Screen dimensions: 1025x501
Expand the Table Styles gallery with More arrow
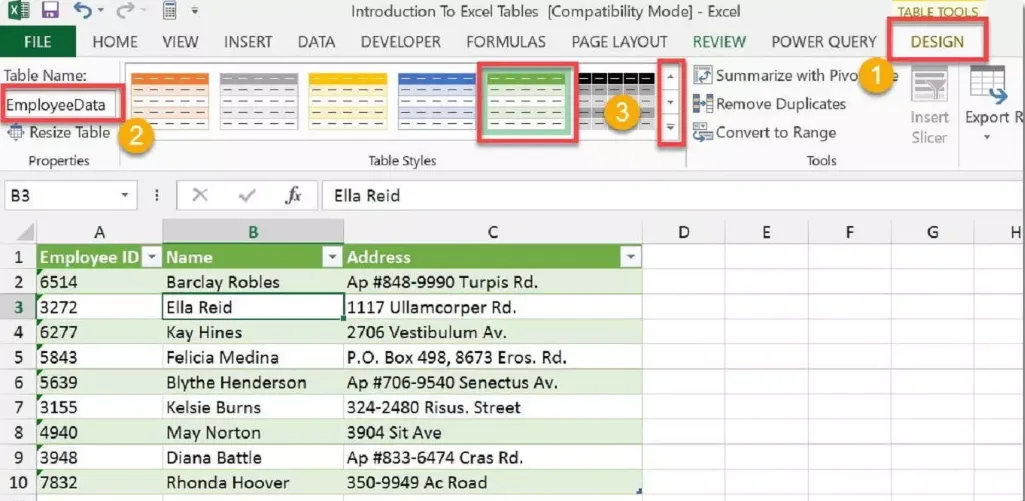(670, 128)
